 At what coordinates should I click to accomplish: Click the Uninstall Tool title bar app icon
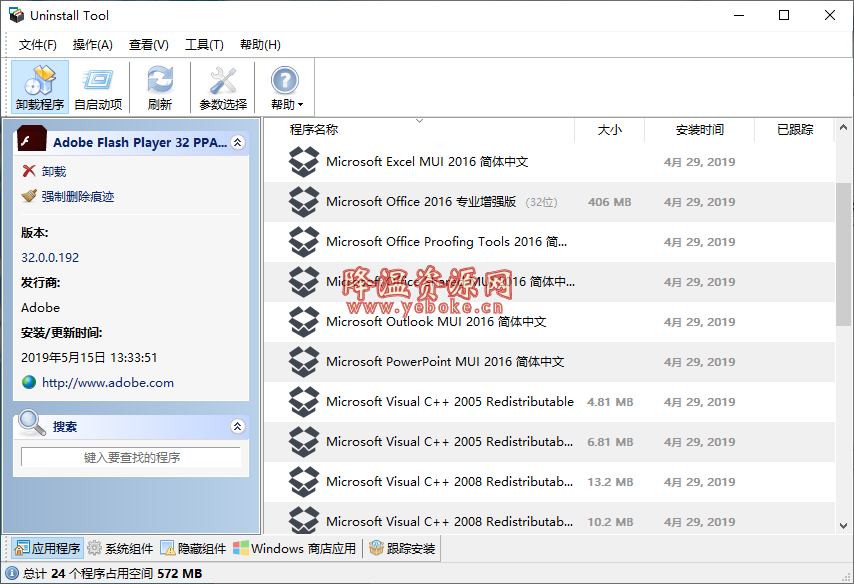(x=16, y=15)
